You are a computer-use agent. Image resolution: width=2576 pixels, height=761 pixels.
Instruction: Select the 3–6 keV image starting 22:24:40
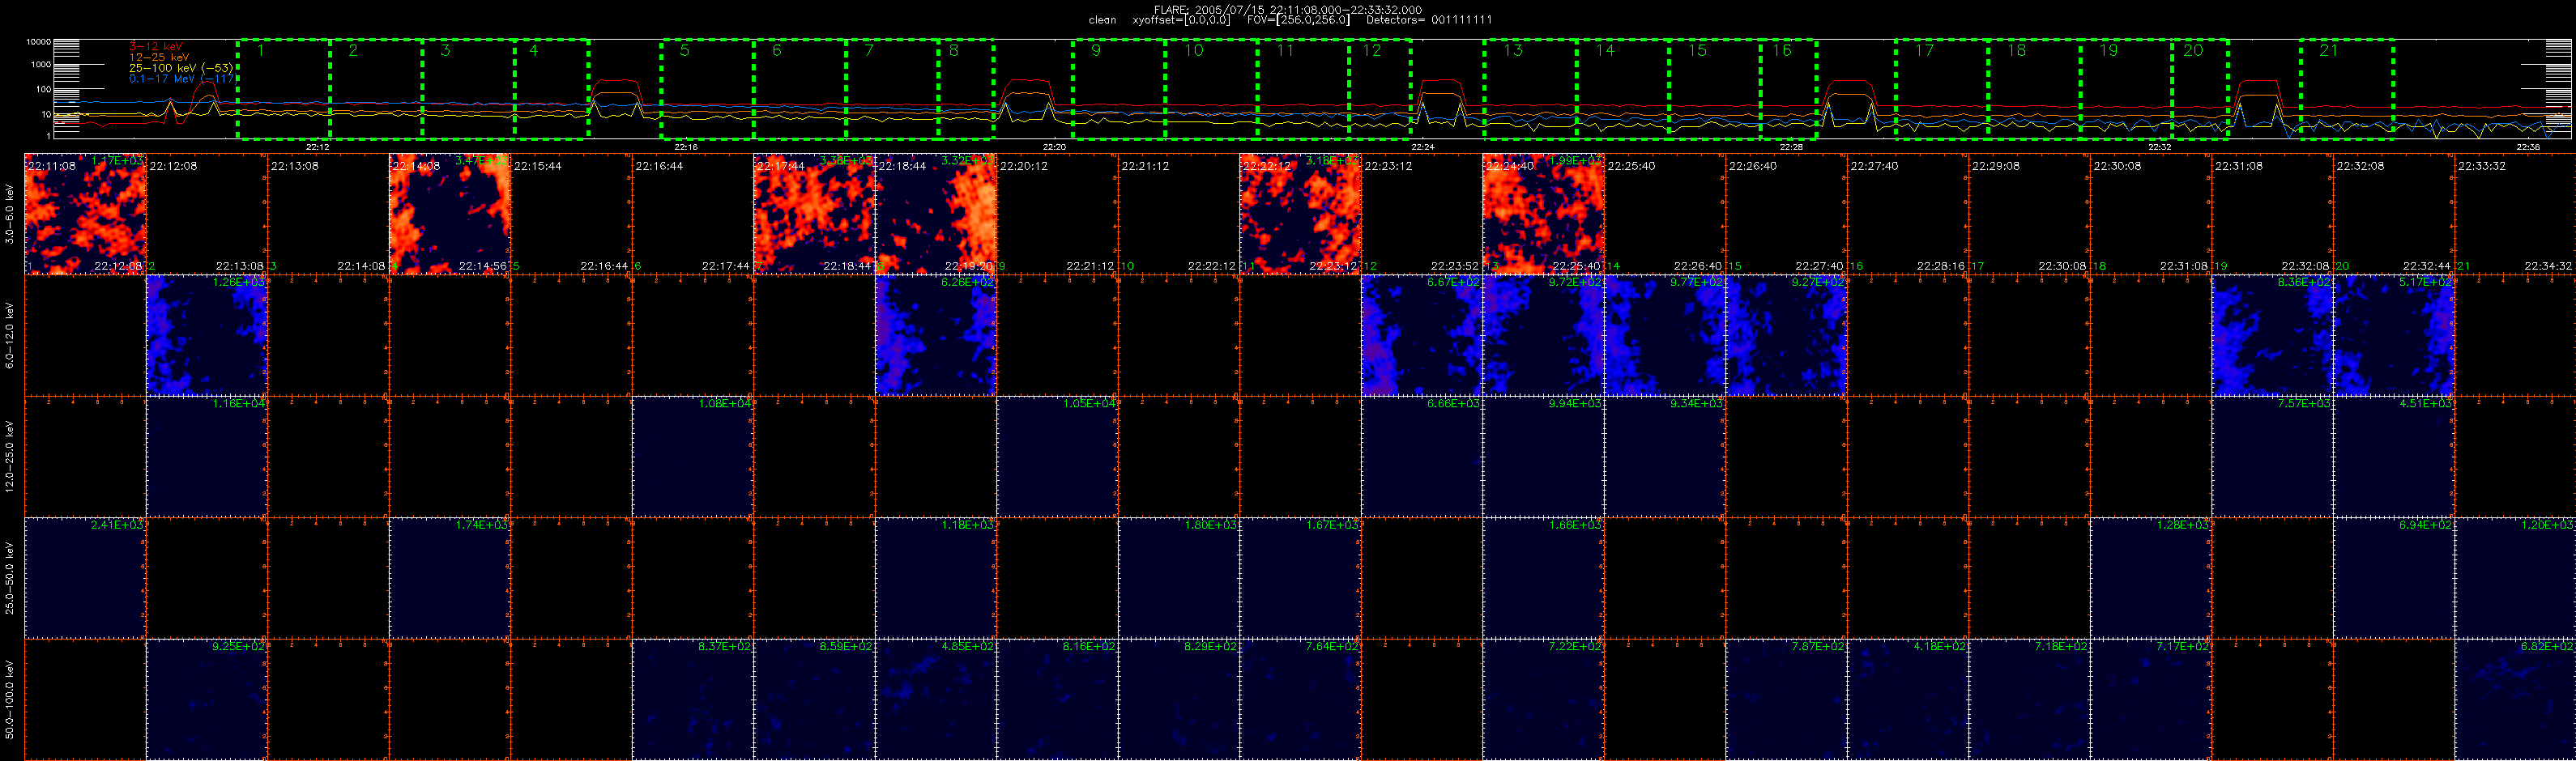click(x=1543, y=214)
